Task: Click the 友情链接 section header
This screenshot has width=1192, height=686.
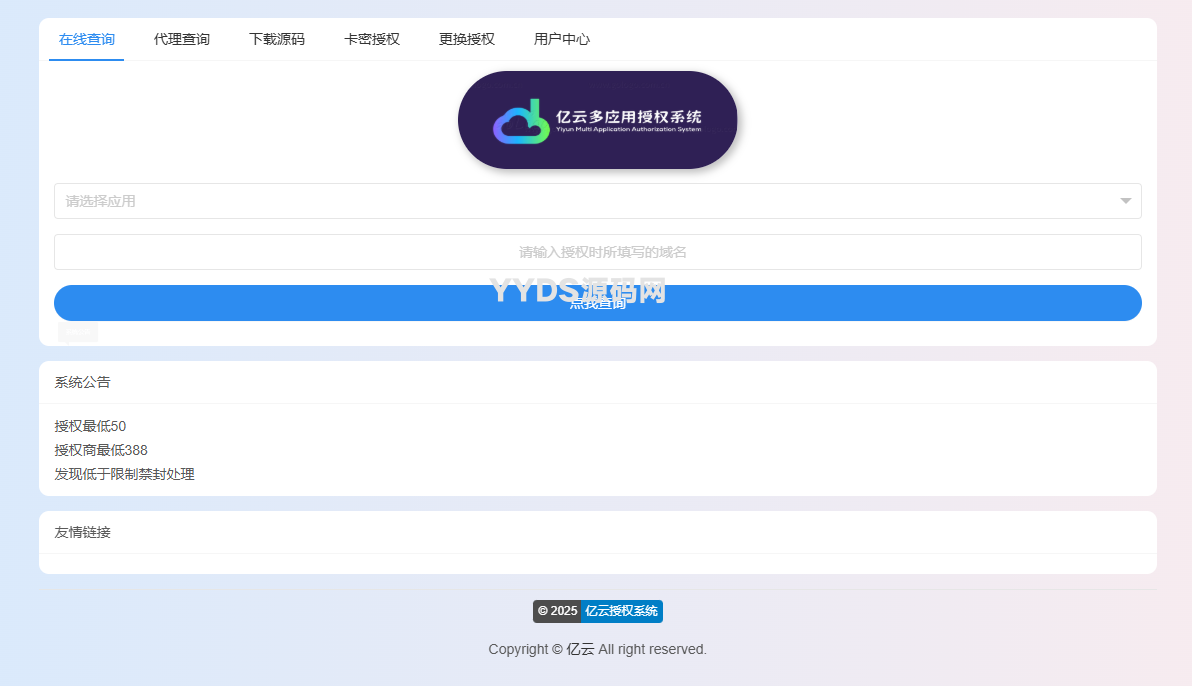Action: 81,531
